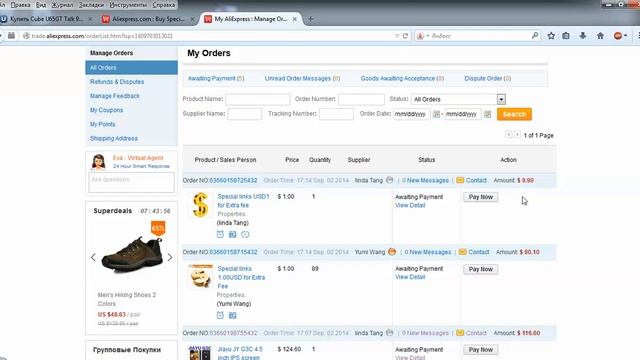Click snapshot icon under Yumi Wang product
640x360 pixels.
[x=233, y=315]
